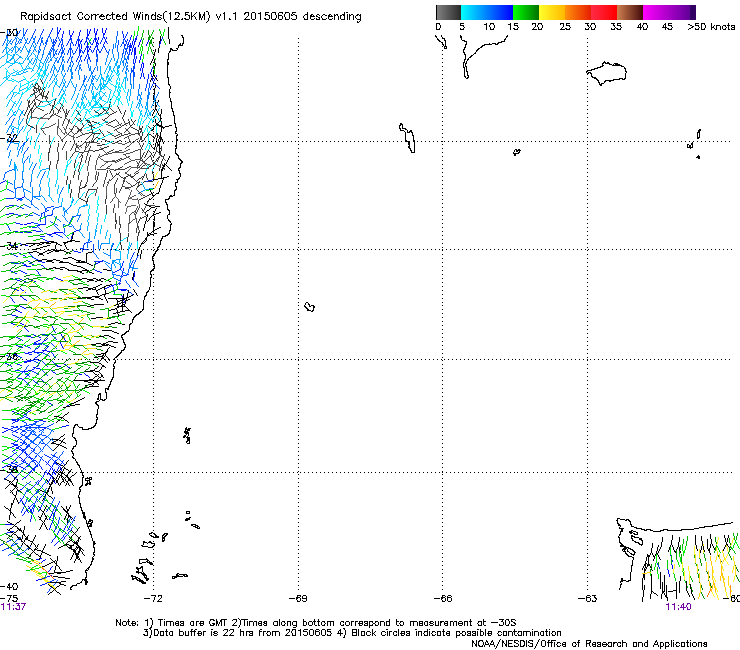The image size is (740, 650).
Task: Click the yellow 20-25 knots legend segment
Action: tap(552, 12)
